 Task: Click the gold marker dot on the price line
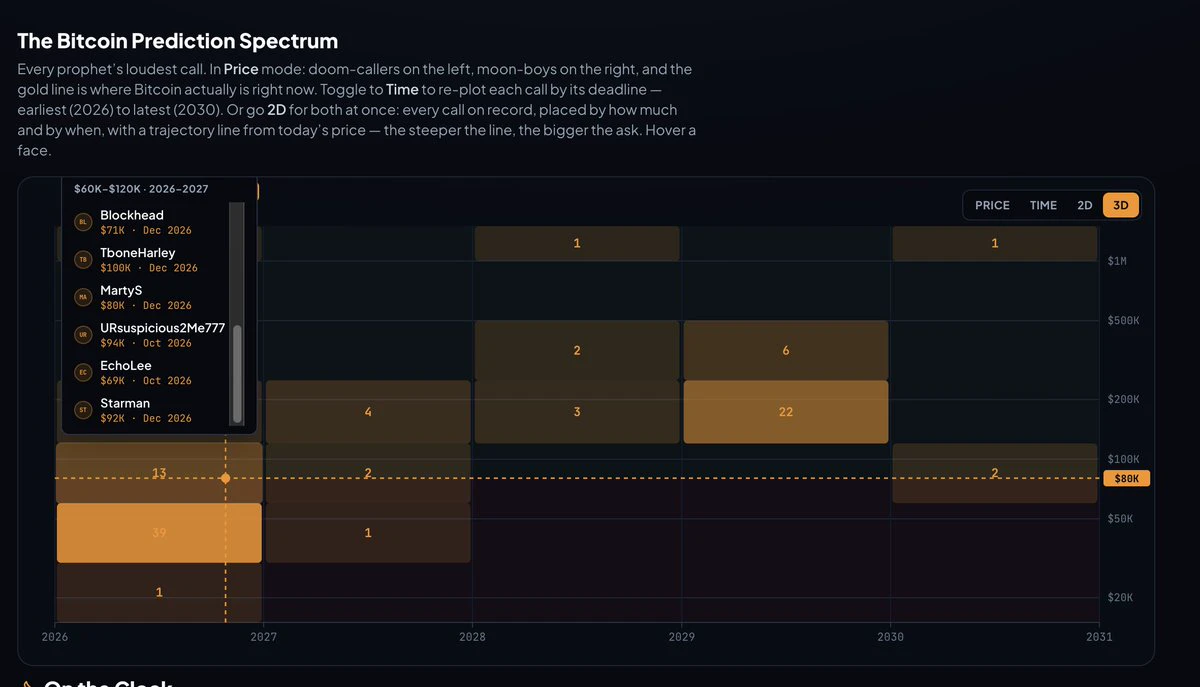pyautogui.click(x=225, y=479)
